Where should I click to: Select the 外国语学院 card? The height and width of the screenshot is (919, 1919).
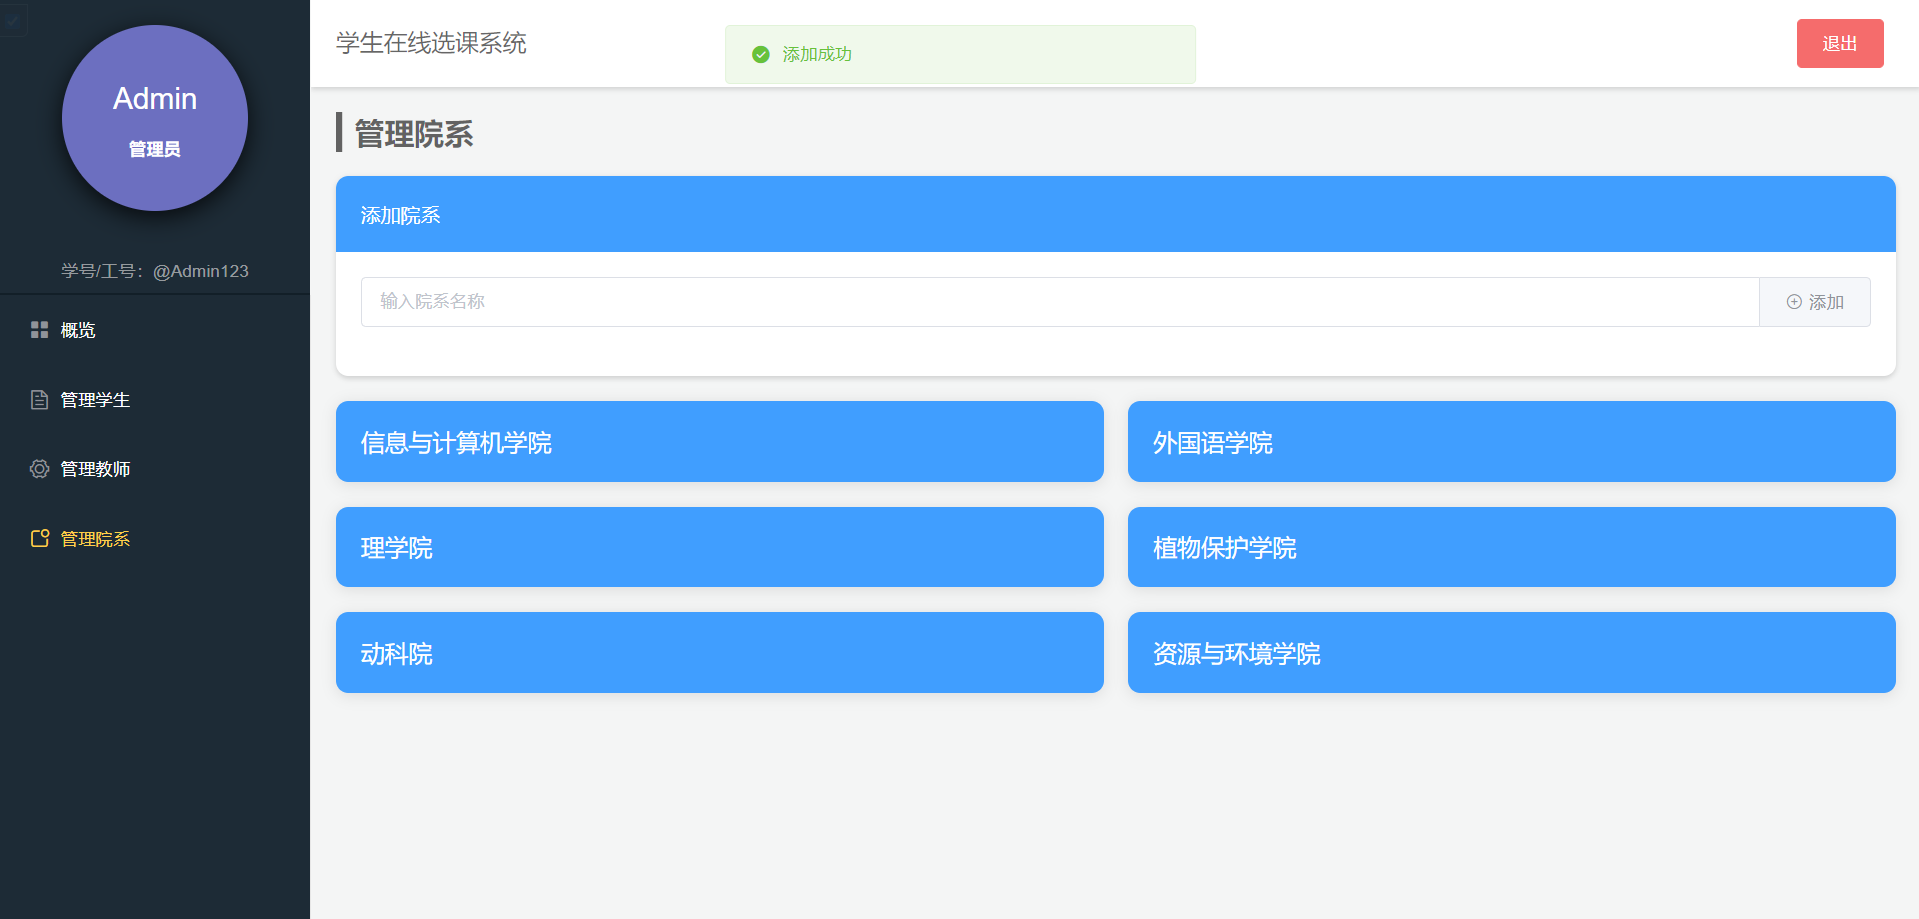coord(1512,442)
